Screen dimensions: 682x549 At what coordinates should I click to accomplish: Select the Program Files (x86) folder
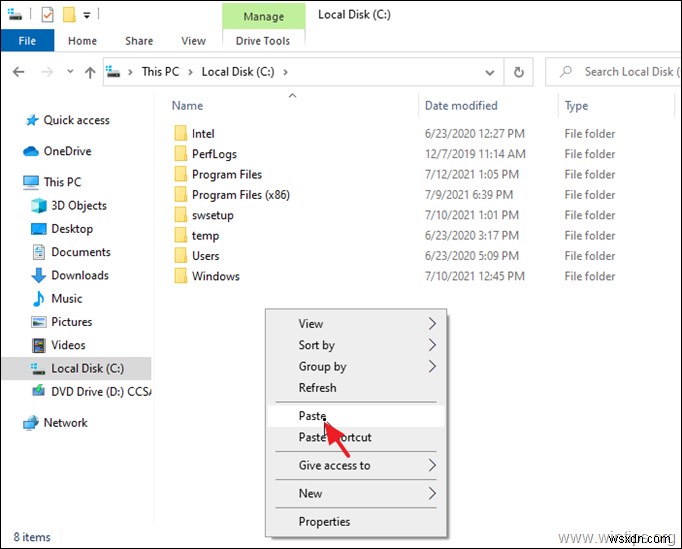(x=241, y=194)
